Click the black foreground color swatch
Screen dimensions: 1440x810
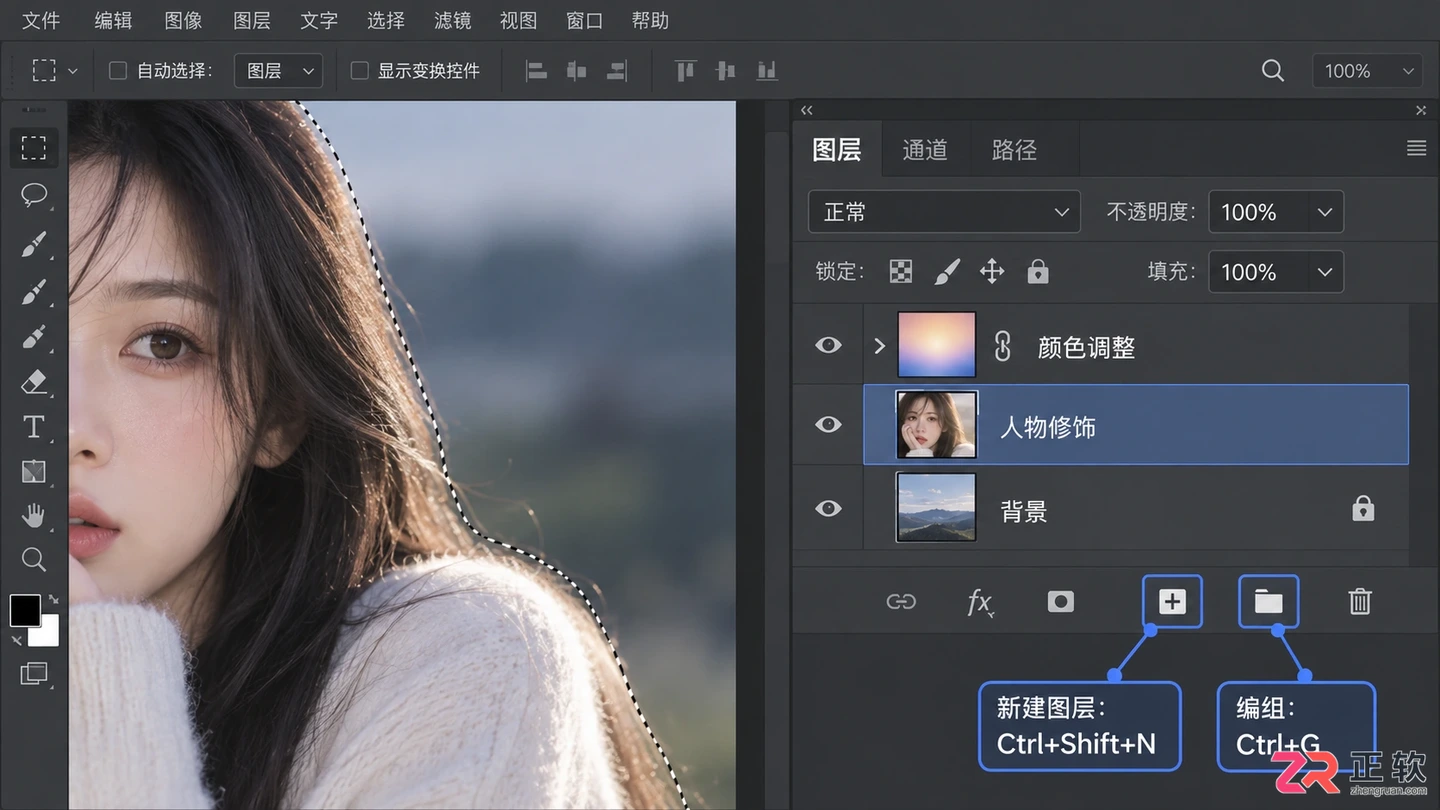[x=25, y=609]
